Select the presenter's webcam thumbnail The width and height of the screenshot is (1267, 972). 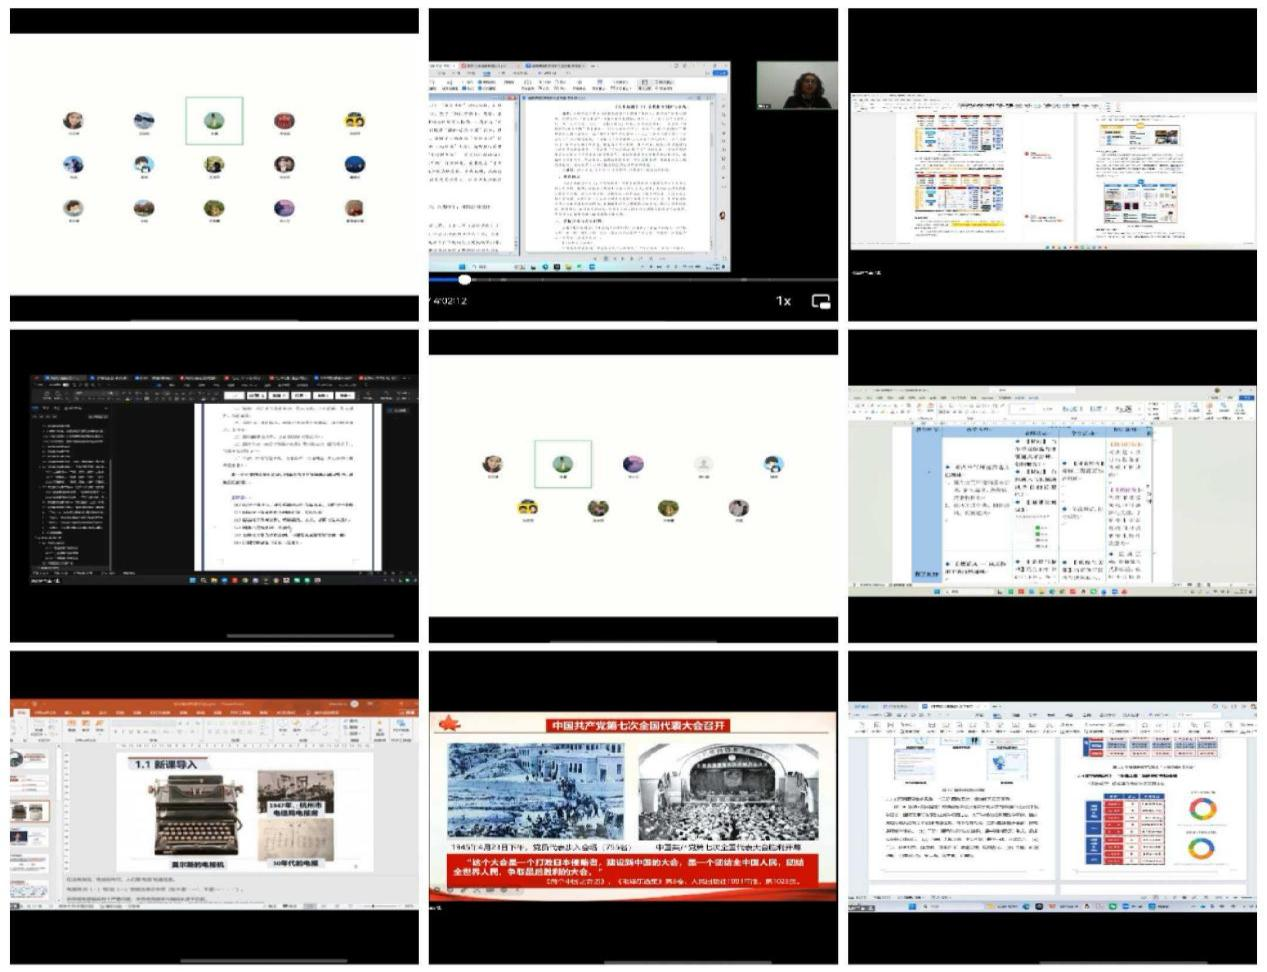(x=797, y=85)
